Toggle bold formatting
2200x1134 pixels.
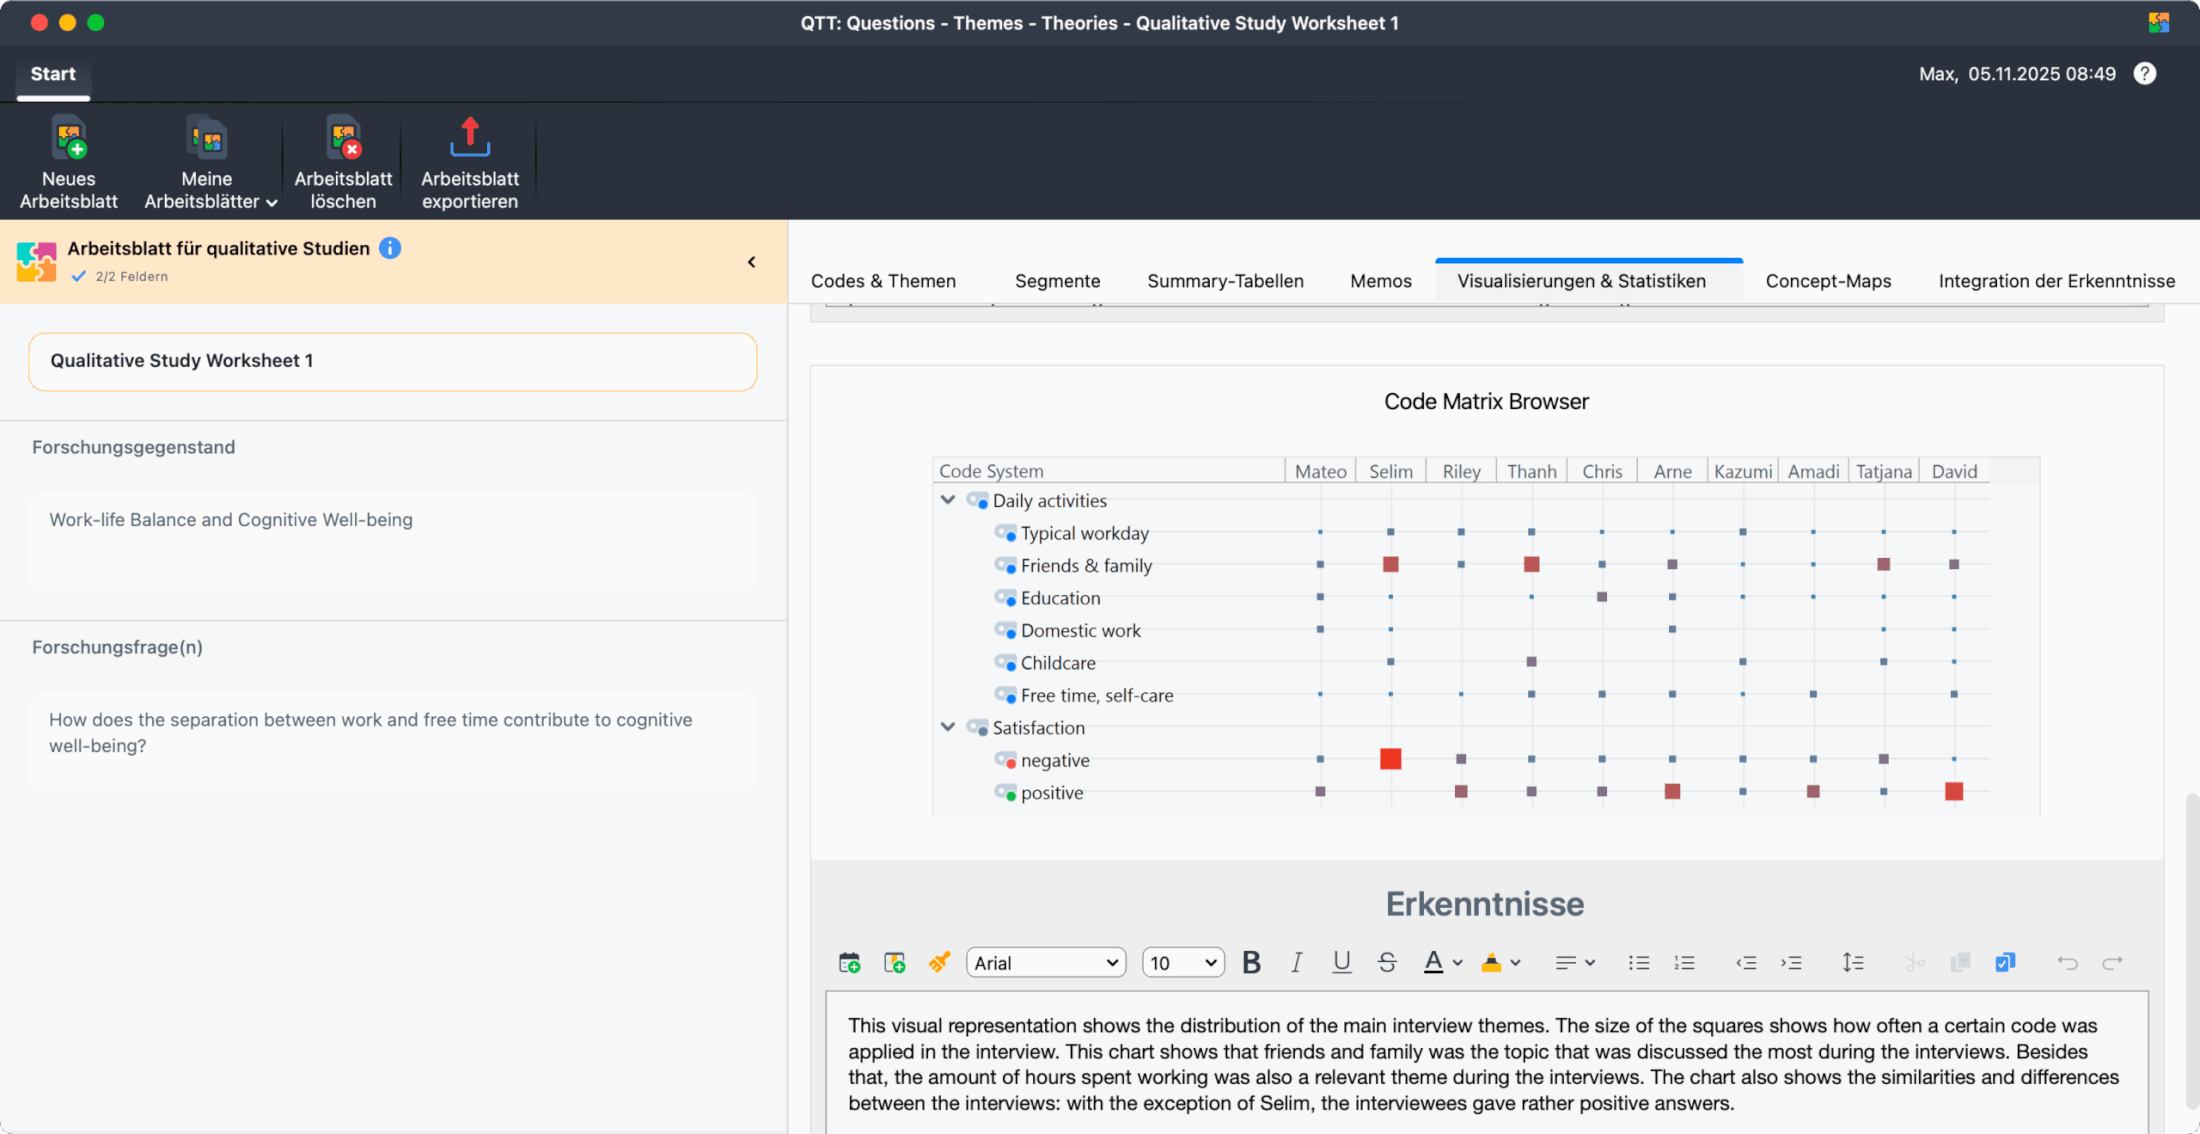point(1251,962)
